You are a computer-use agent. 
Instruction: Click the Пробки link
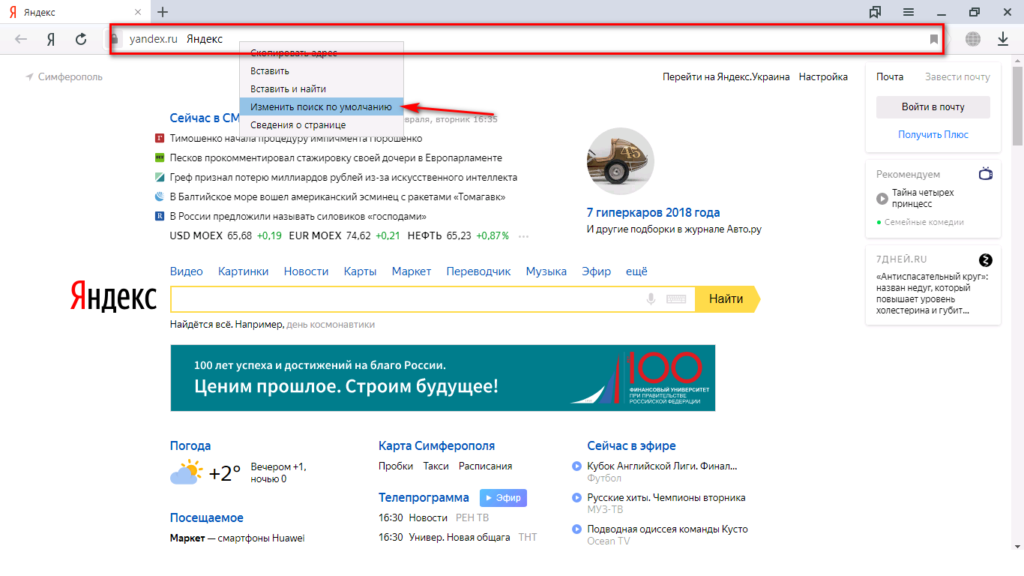tap(396, 466)
